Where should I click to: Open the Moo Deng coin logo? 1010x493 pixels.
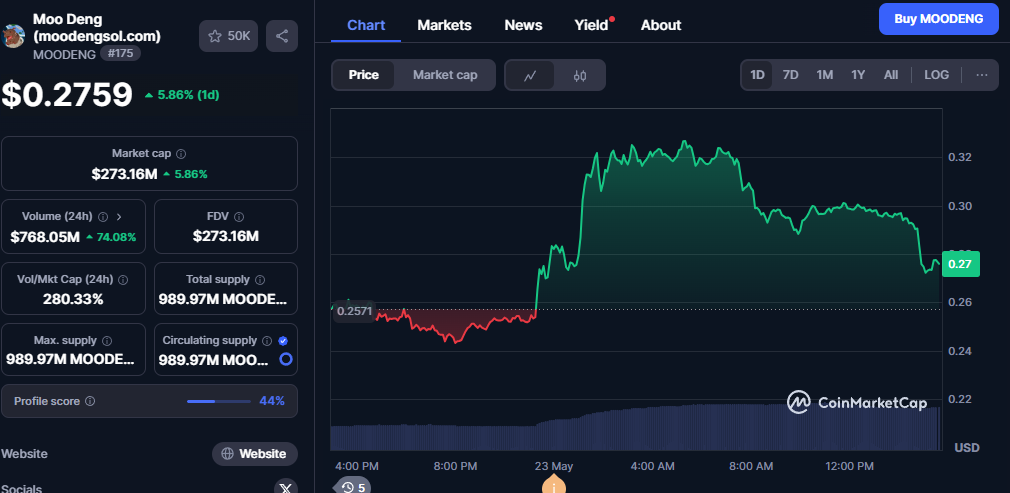pyautogui.click(x=12, y=36)
